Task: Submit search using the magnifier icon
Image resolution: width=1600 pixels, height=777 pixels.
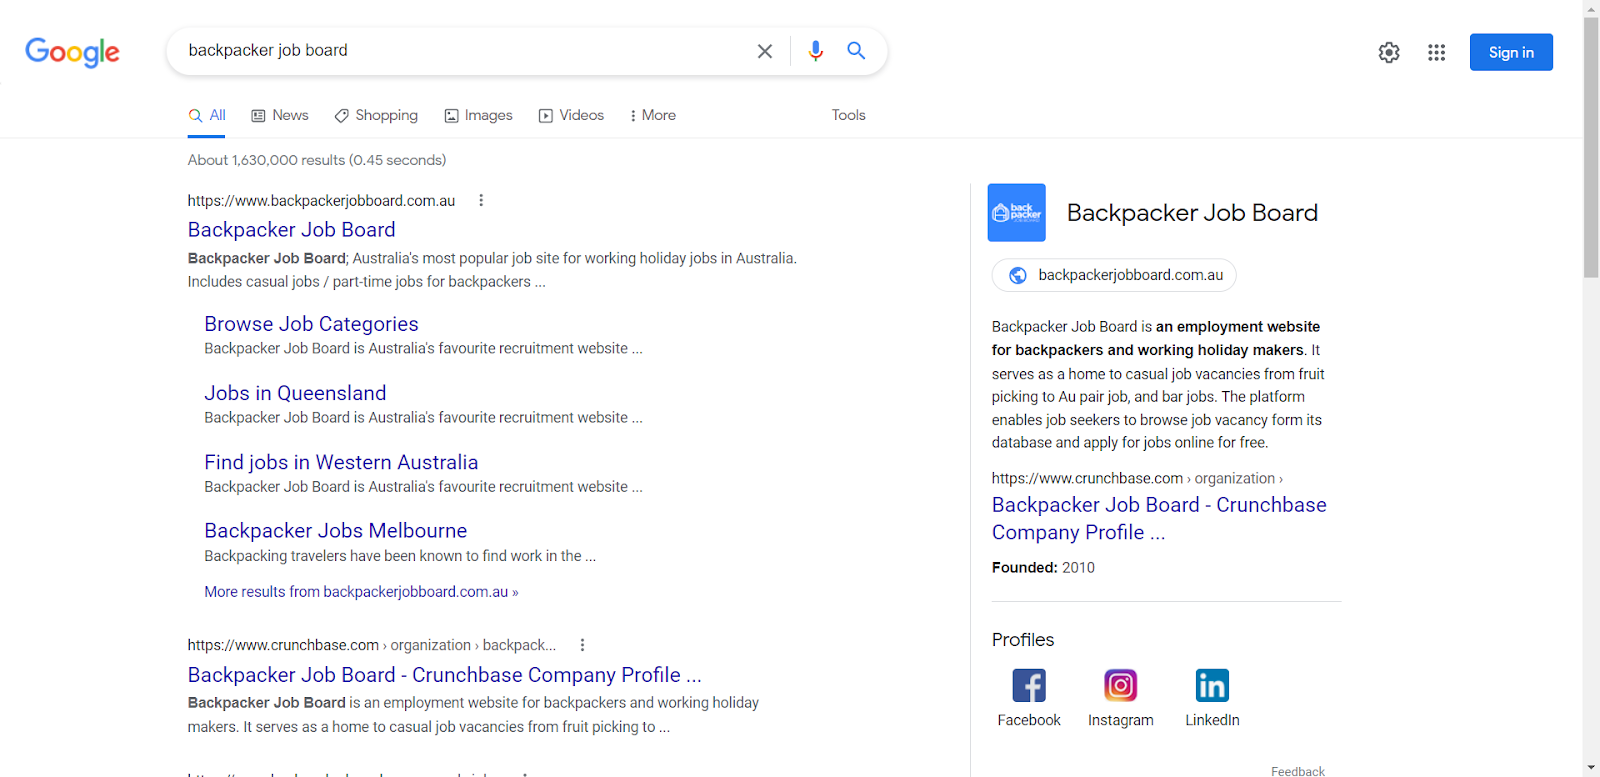Action: (x=856, y=50)
